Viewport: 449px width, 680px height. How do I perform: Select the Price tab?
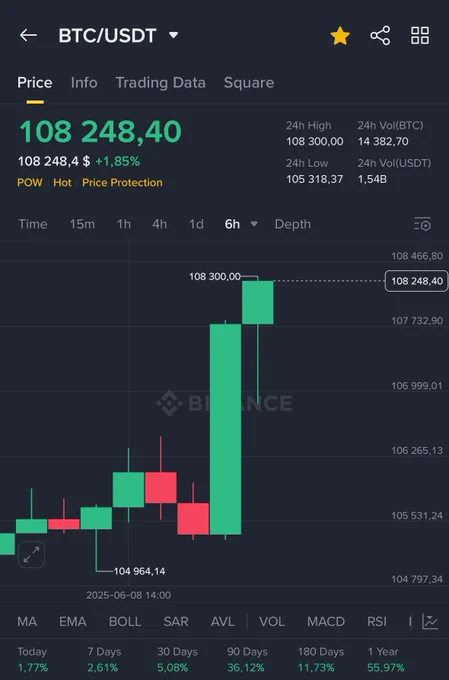[x=35, y=83]
